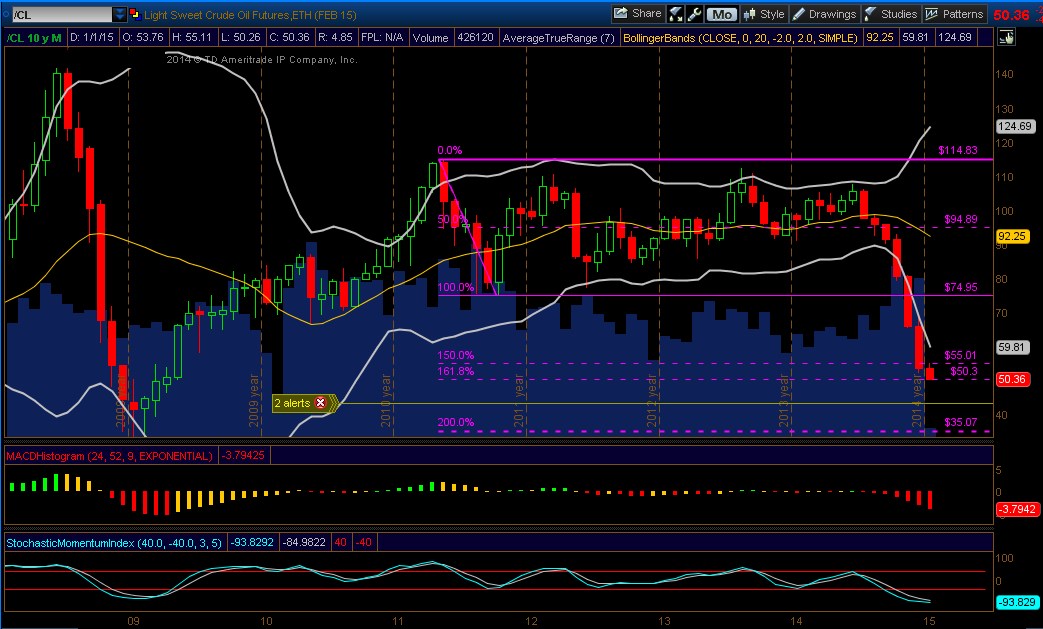Click the -93.829 stochastic value bubble
1043x629 pixels.
(1016, 602)
